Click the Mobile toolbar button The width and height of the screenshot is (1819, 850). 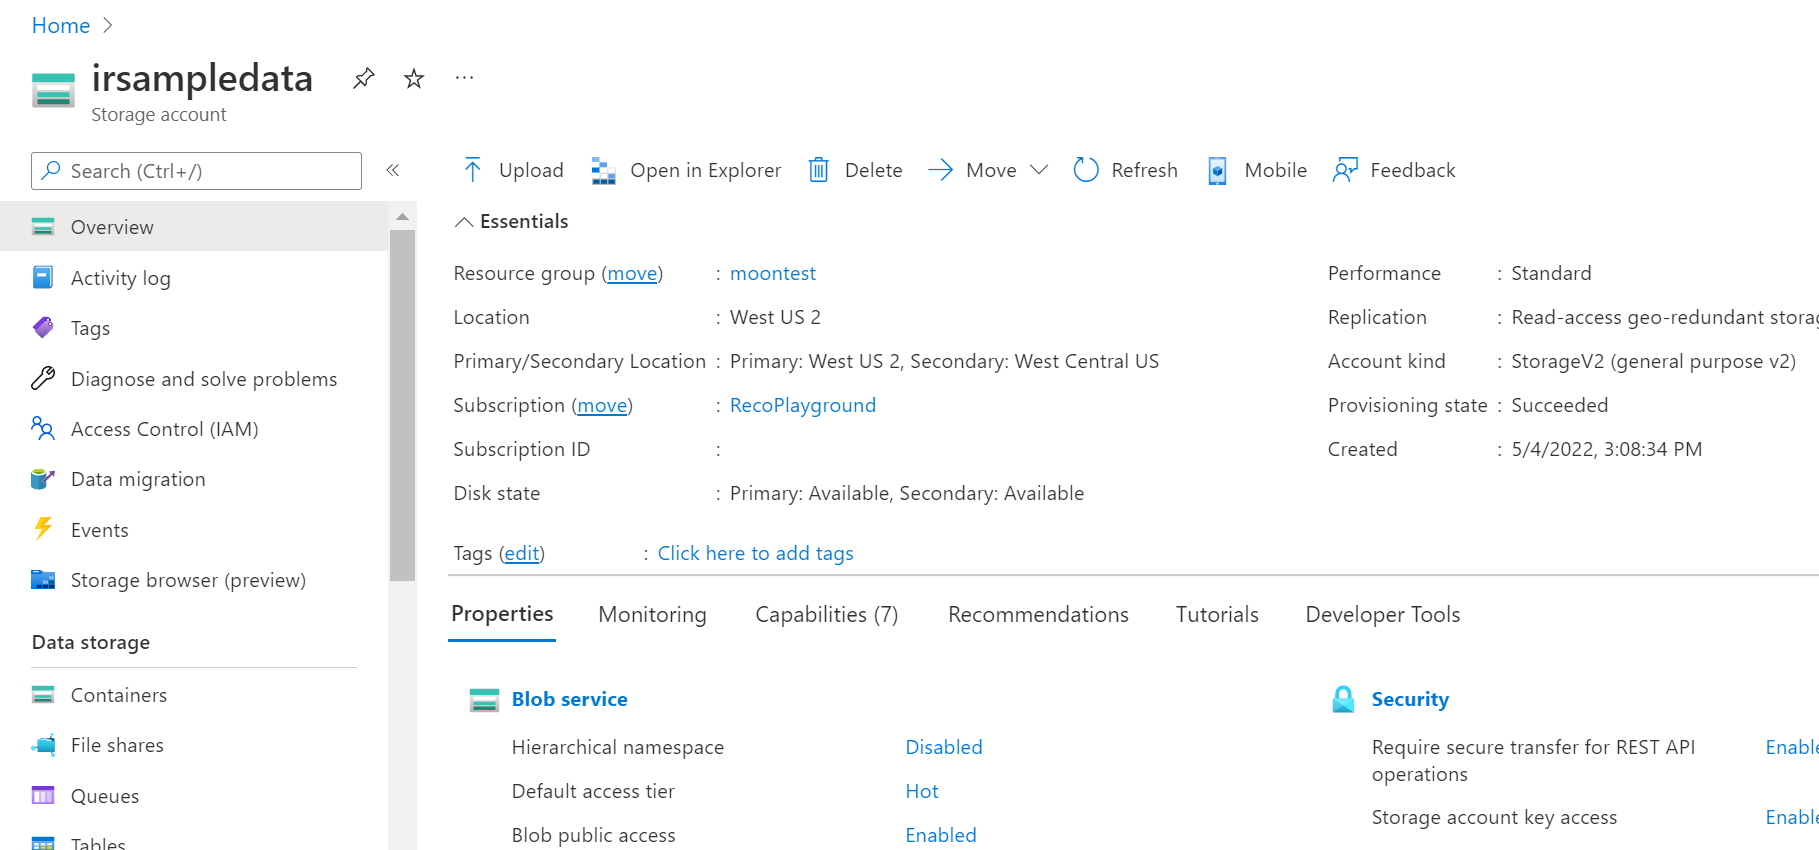pyautogui.click(x=1257, y=170)
